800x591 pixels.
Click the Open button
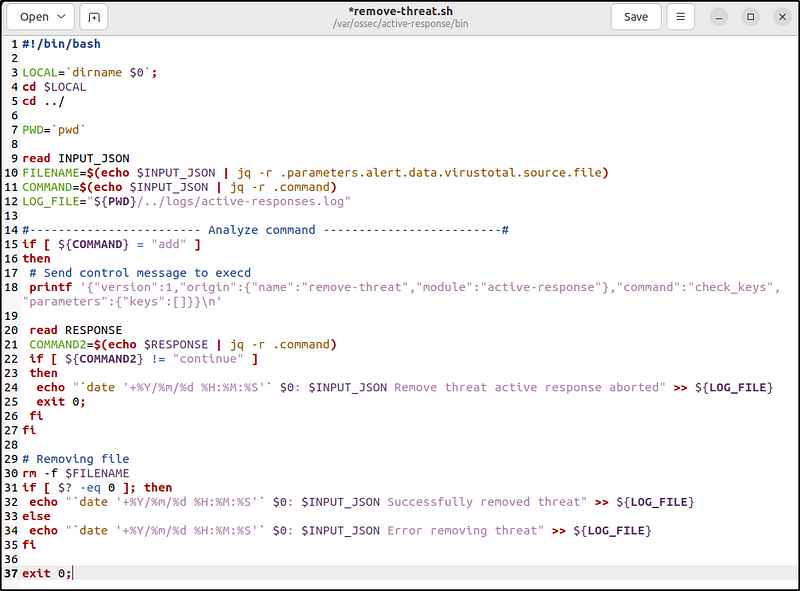pyautogui.click(x=34, y=17)
